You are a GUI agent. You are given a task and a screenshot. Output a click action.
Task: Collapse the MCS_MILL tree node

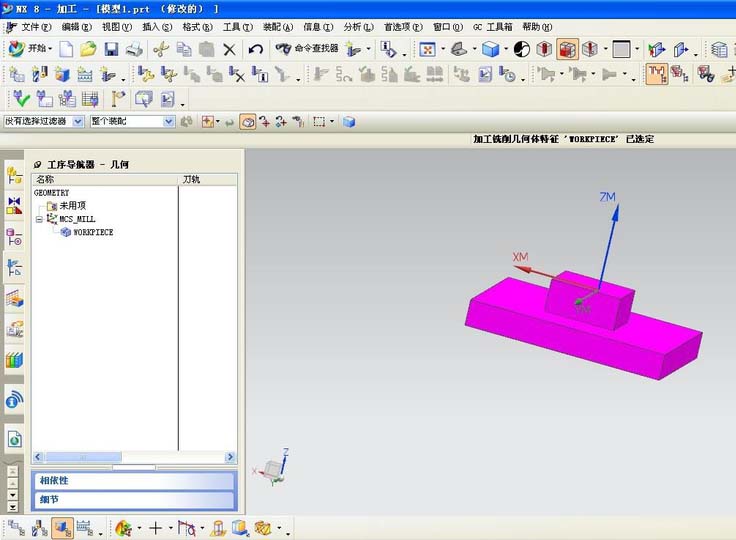pos(39,219)
